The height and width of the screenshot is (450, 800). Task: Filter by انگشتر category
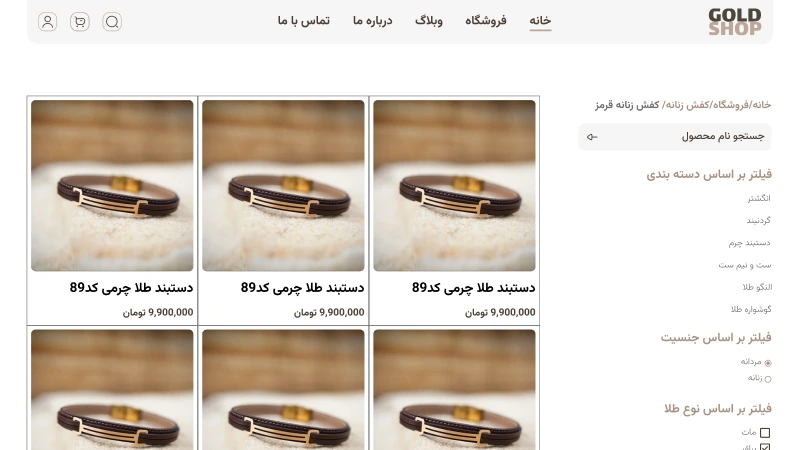(759, 198)
